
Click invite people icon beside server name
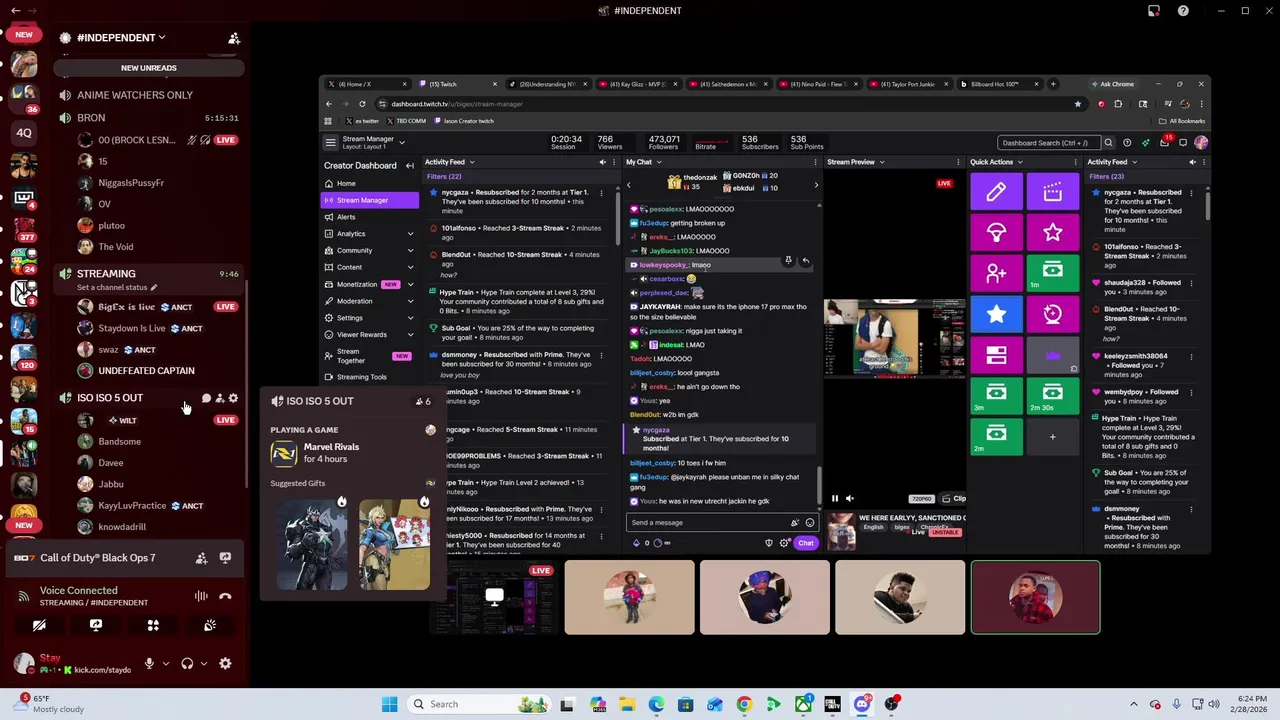click(234, 38)
